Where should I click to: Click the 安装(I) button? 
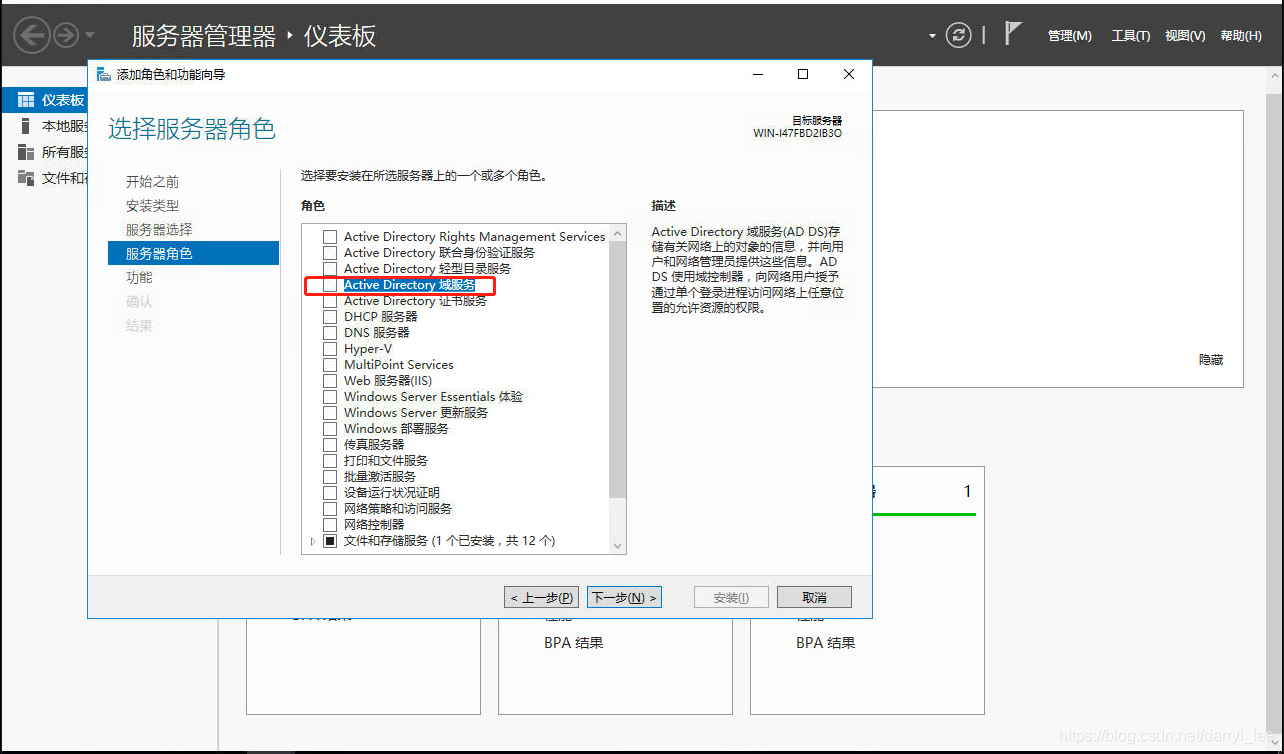(732, 597)
